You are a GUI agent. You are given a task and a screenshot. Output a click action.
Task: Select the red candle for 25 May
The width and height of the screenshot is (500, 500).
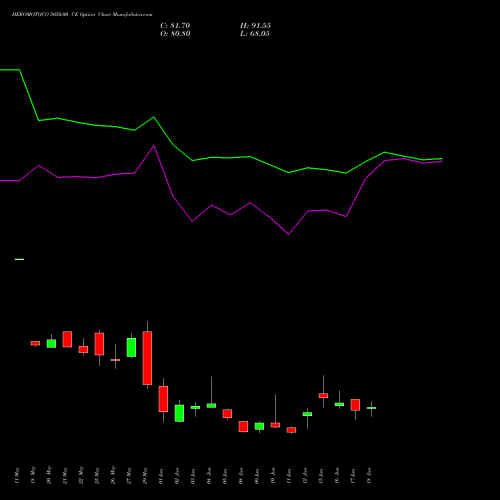[99, 344]
